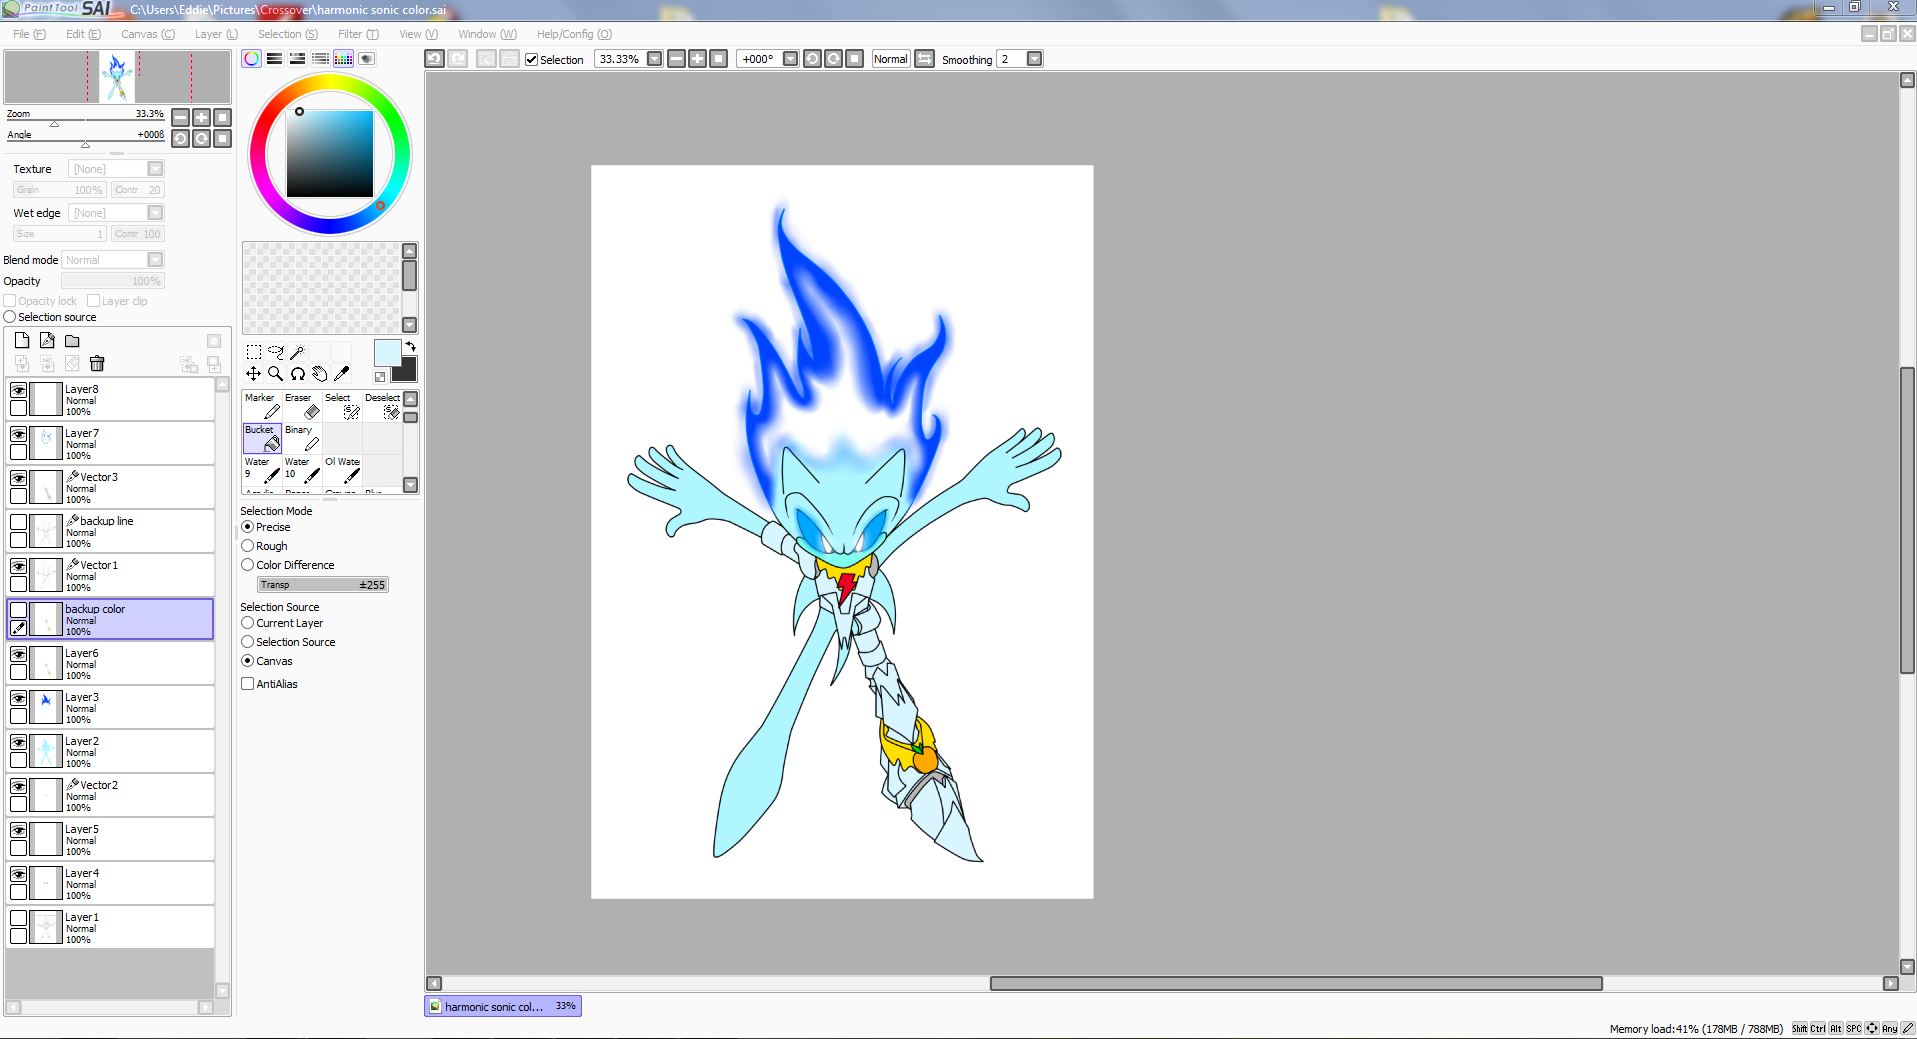Open the Filter menu
The image size is (1917, 1039).
pyautogui.click(x=358, y=34)
